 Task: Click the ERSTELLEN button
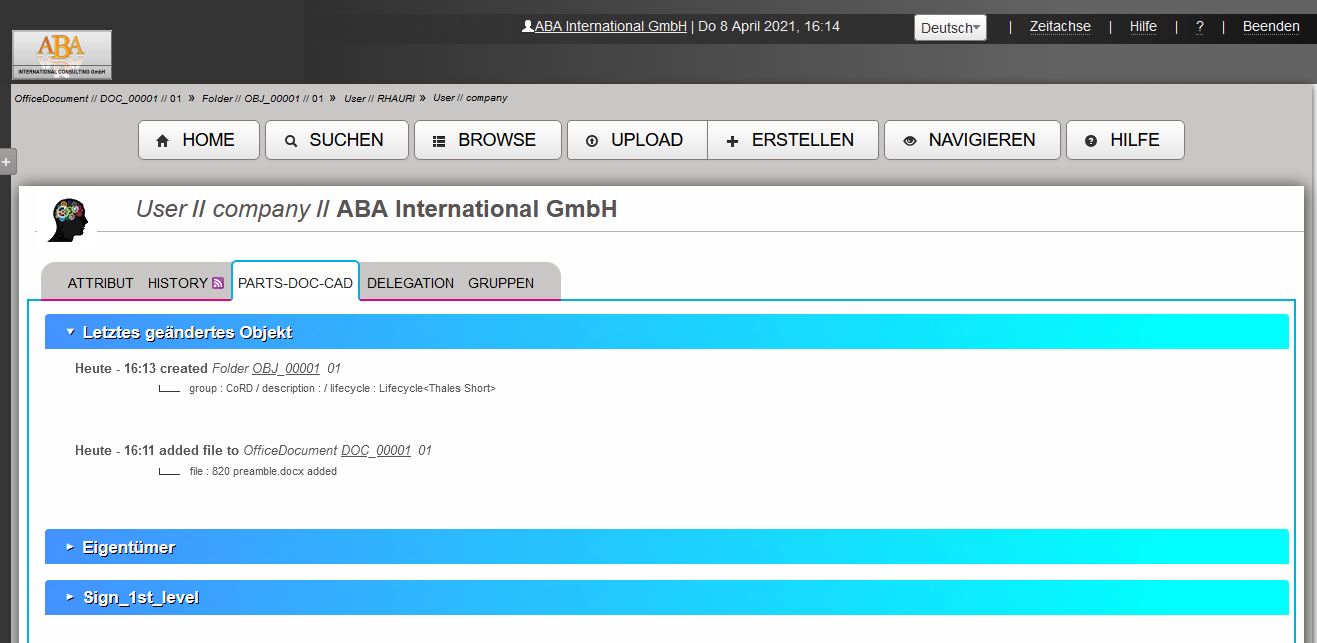pyautogui.click(x=793, y=140)
